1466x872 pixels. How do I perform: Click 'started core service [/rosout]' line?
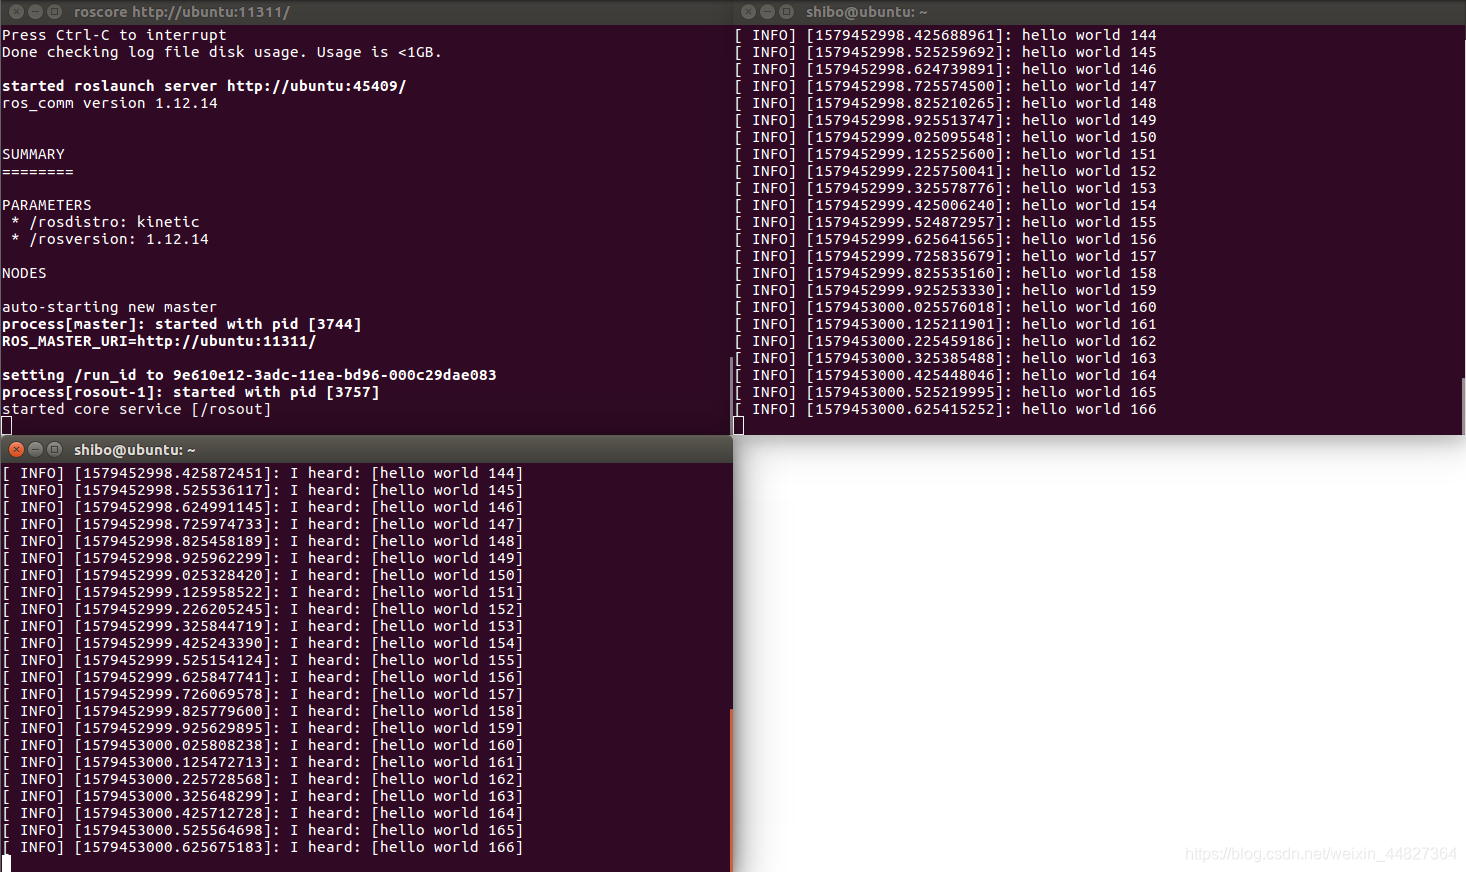(136, 409)
